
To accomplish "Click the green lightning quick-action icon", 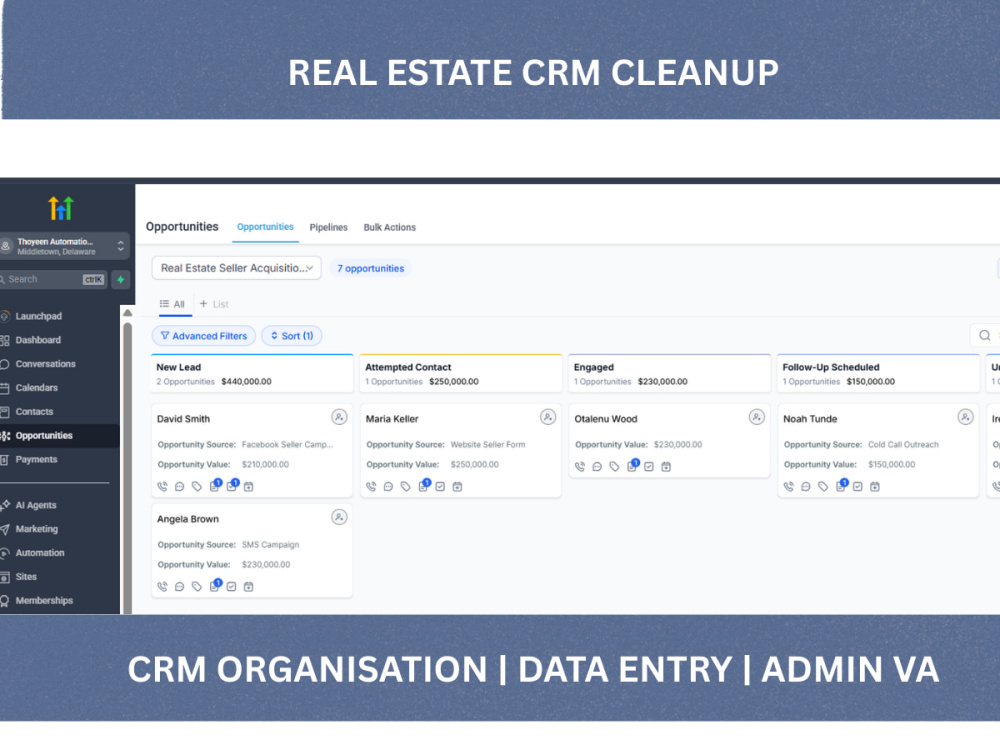I will point(121,279).
